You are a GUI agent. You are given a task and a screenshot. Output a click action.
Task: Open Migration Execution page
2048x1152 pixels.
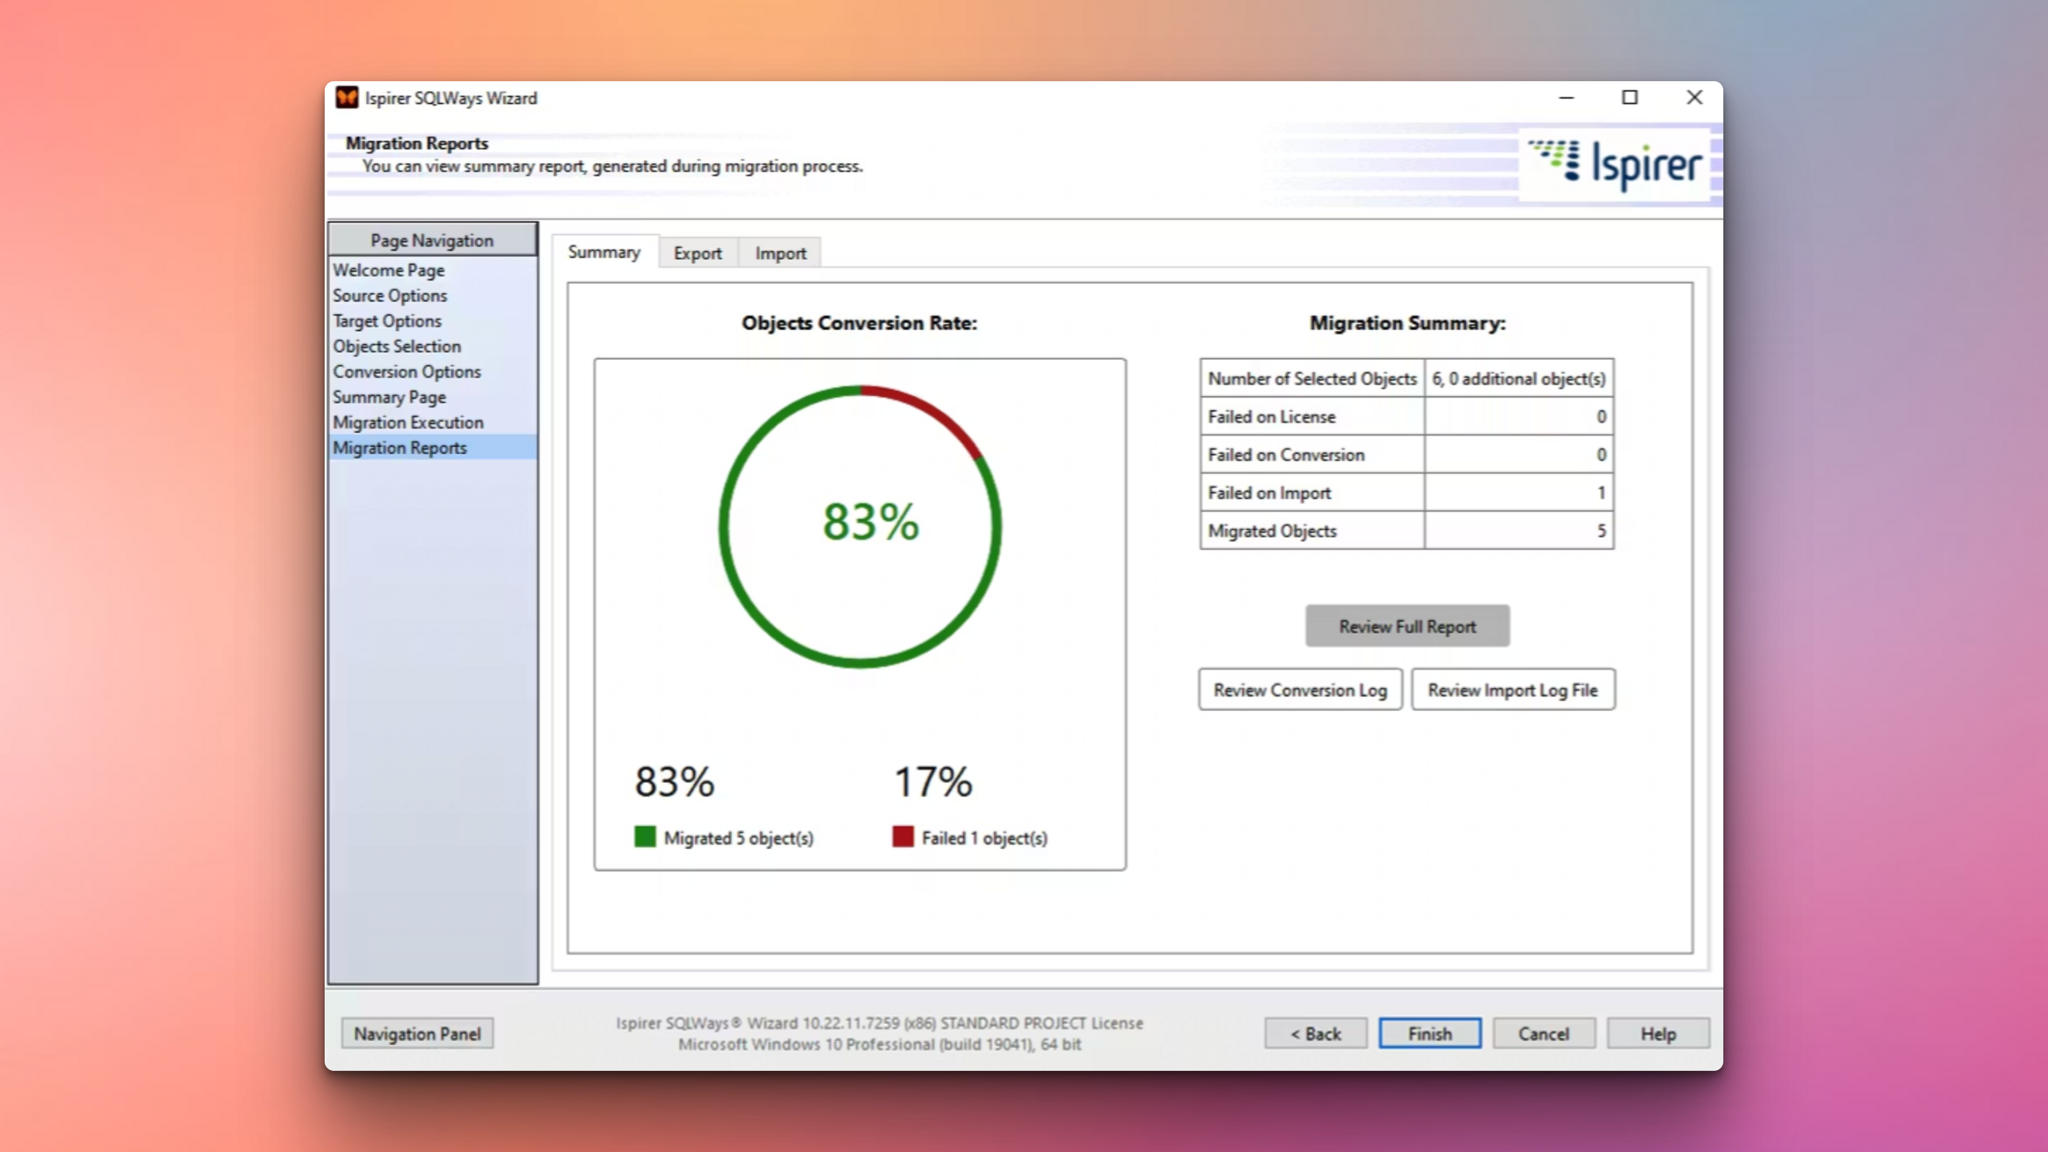point(407,422)
